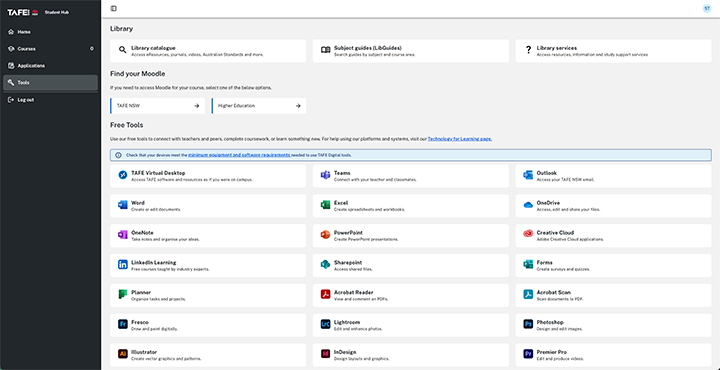Open Technology for Learning page link
The width and height of the screenshot is (720, 370).
[460, 139]
